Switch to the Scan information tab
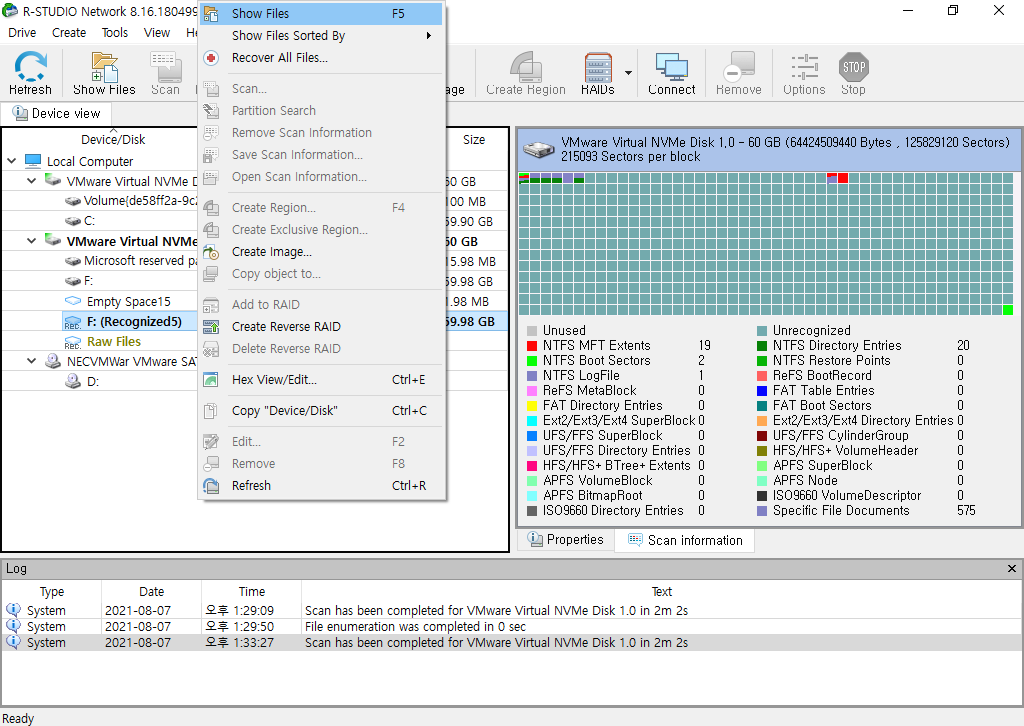1024x726 pixels. (x=685, y=540)
